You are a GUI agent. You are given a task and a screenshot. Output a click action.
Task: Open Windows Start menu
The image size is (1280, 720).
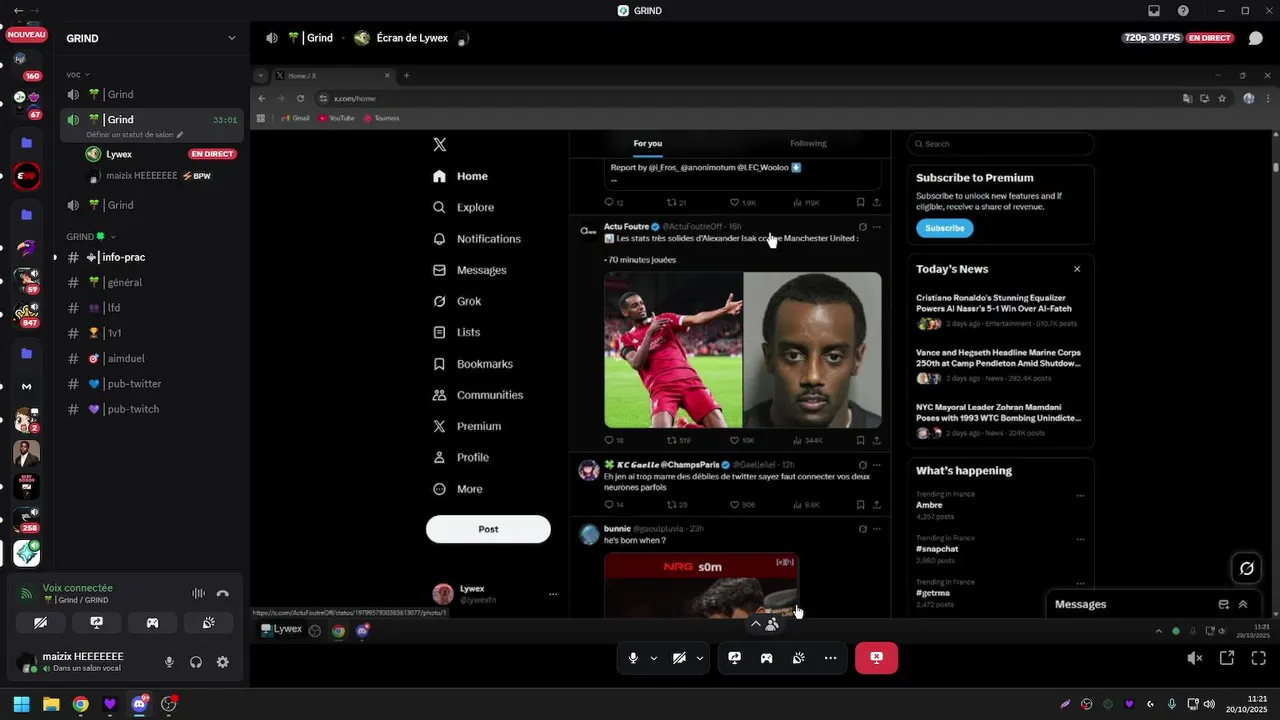pyautogui.click(x=21, y=704)
